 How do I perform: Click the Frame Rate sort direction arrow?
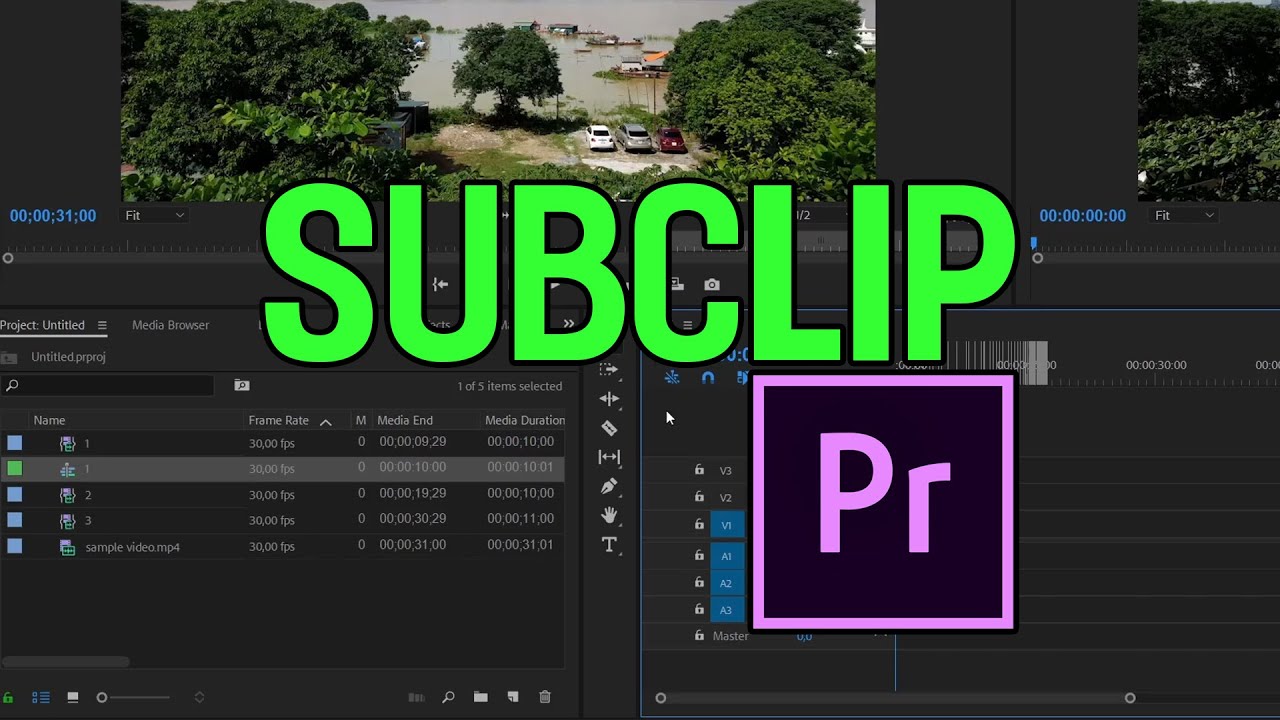click(x=325, y=421)
